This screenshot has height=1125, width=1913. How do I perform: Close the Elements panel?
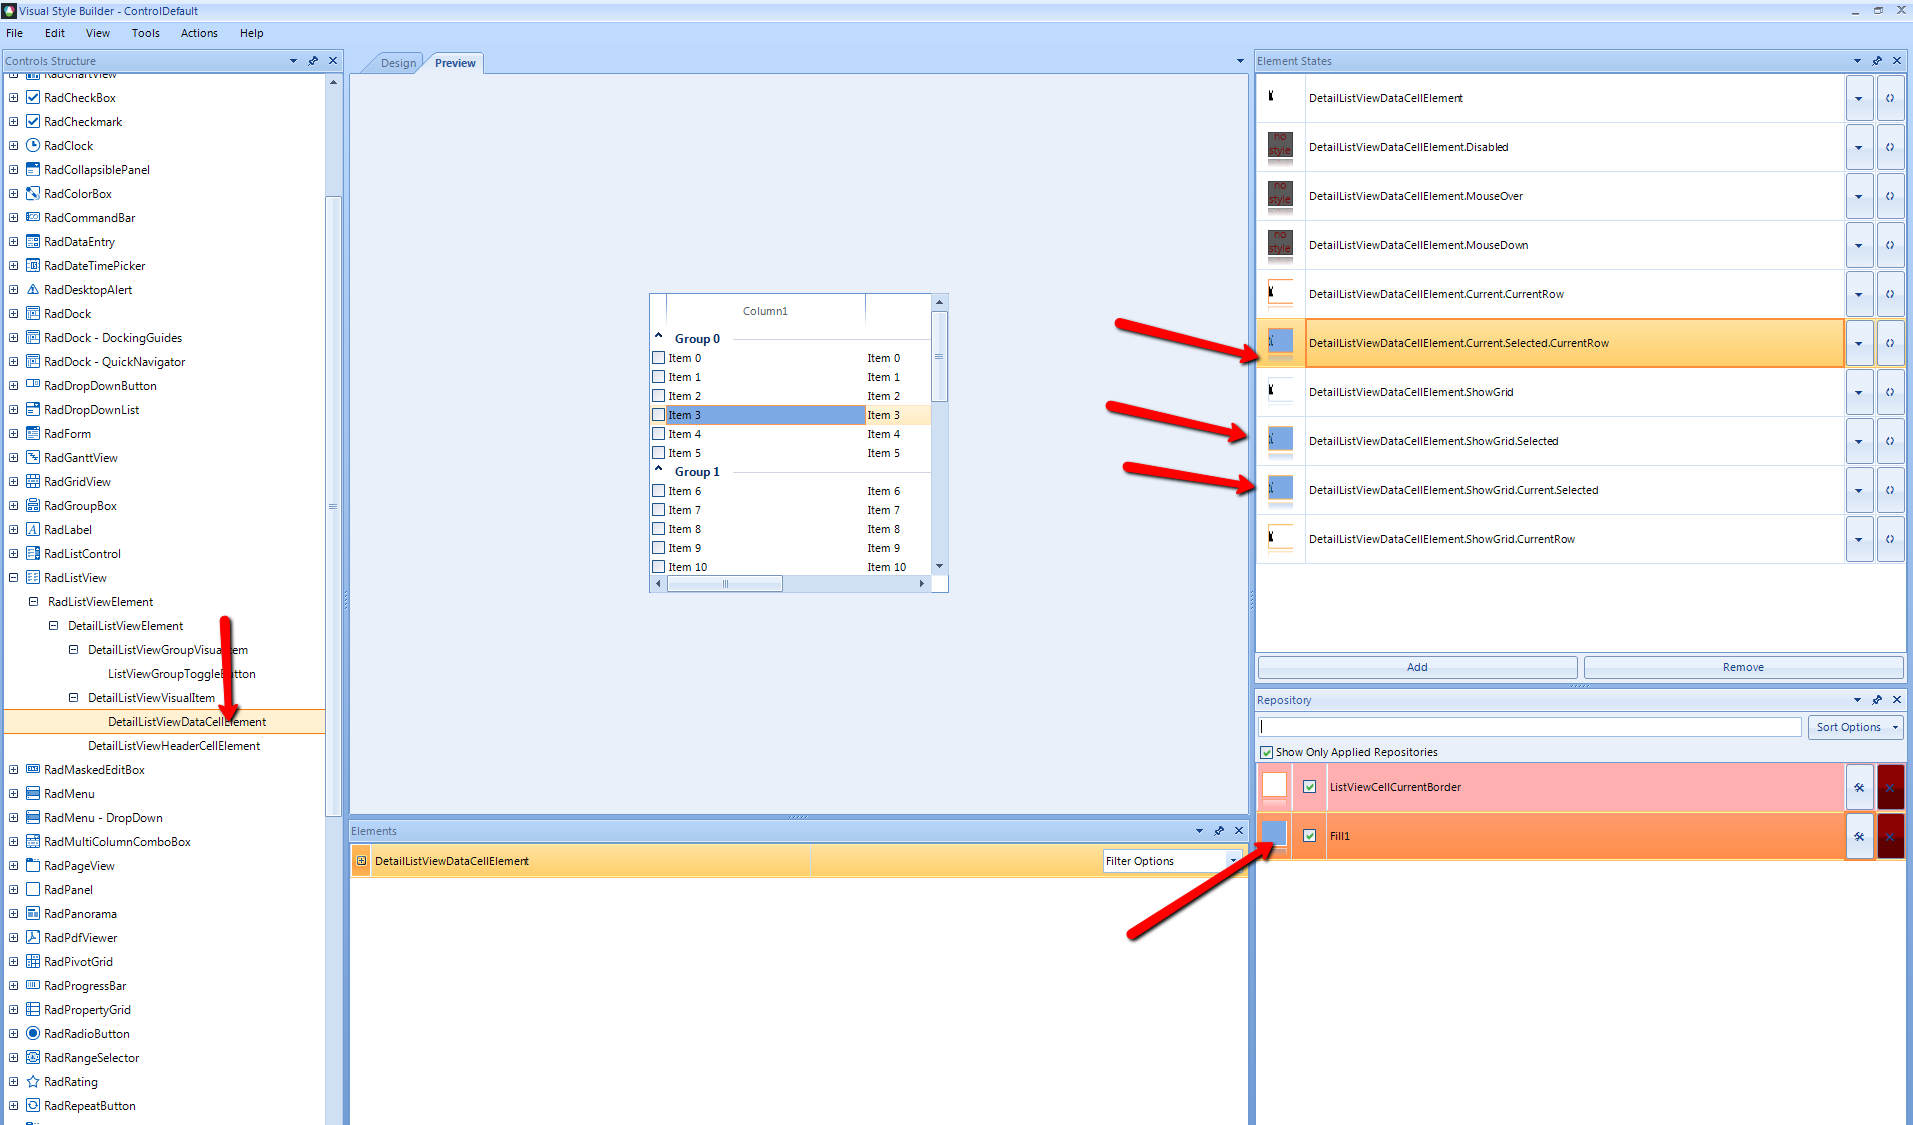coord(1239,831)
